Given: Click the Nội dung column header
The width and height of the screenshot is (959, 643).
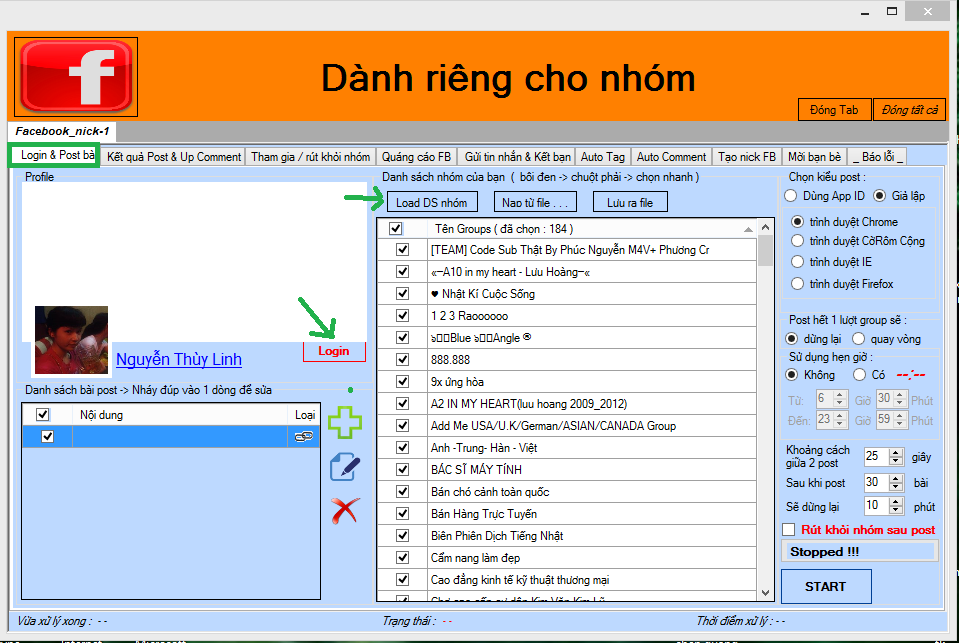Looking at the screenshot, I should pyautogui.click(x=180, y=415).
